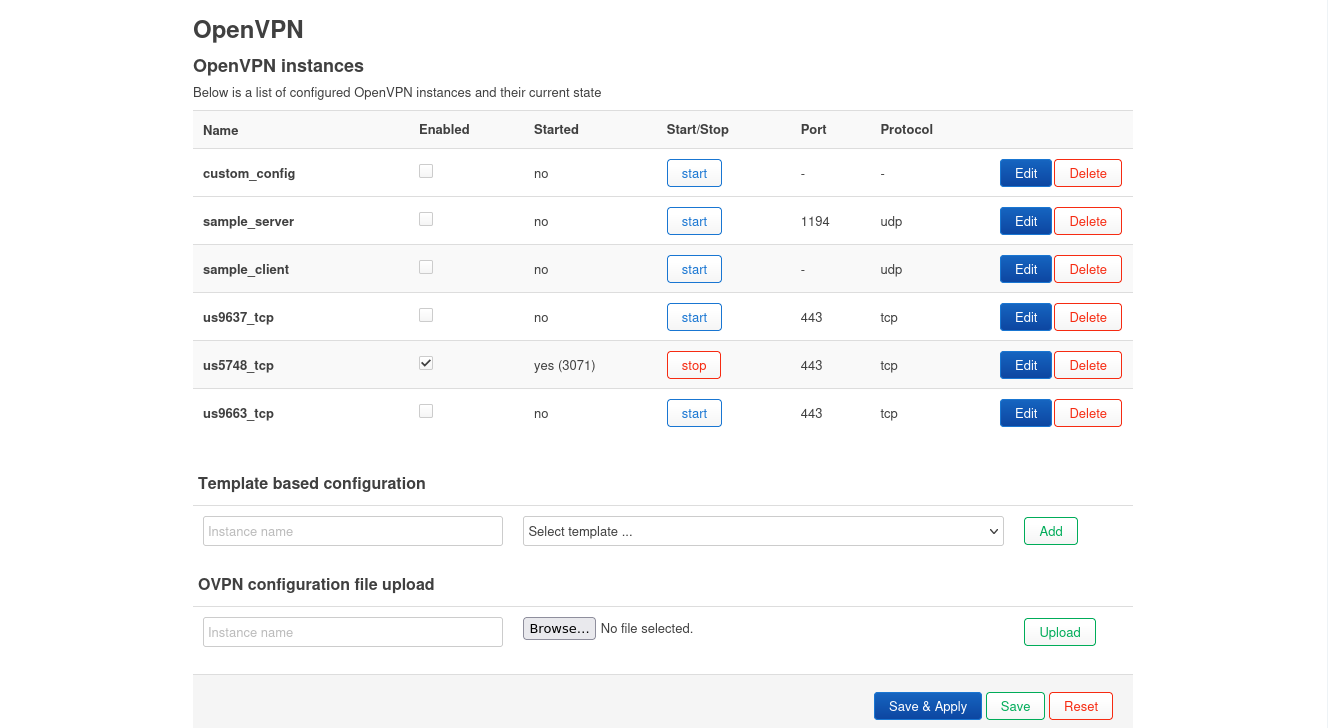
Task: Click the Started column header
Action: pyautogui.click(x=556, y=129)
